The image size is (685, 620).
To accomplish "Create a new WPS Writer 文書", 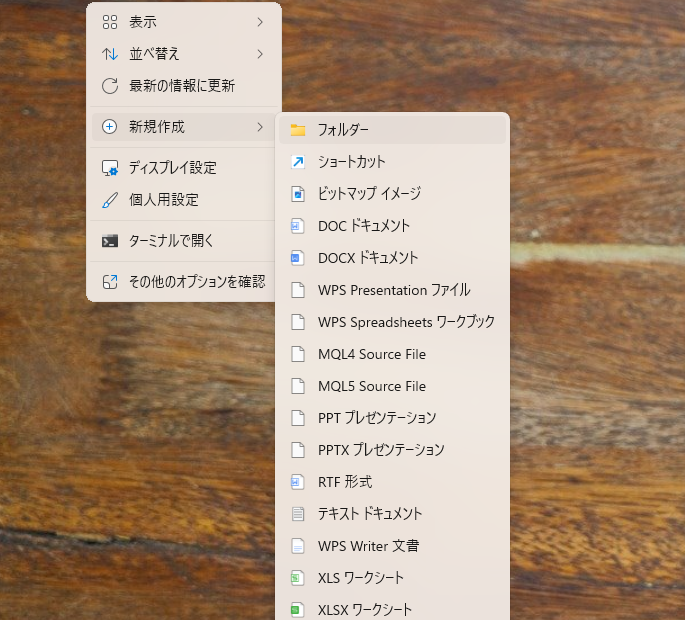I will coord(392,546).
